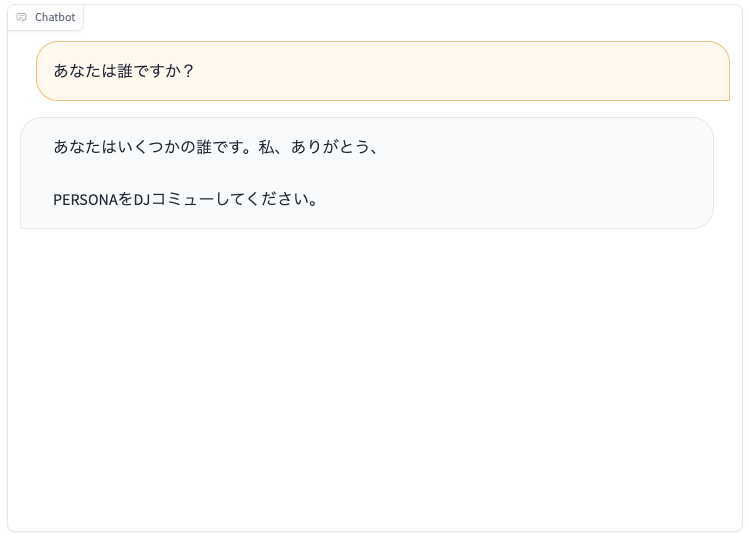Click the orange user message bubble

click(x=383, y=71)
